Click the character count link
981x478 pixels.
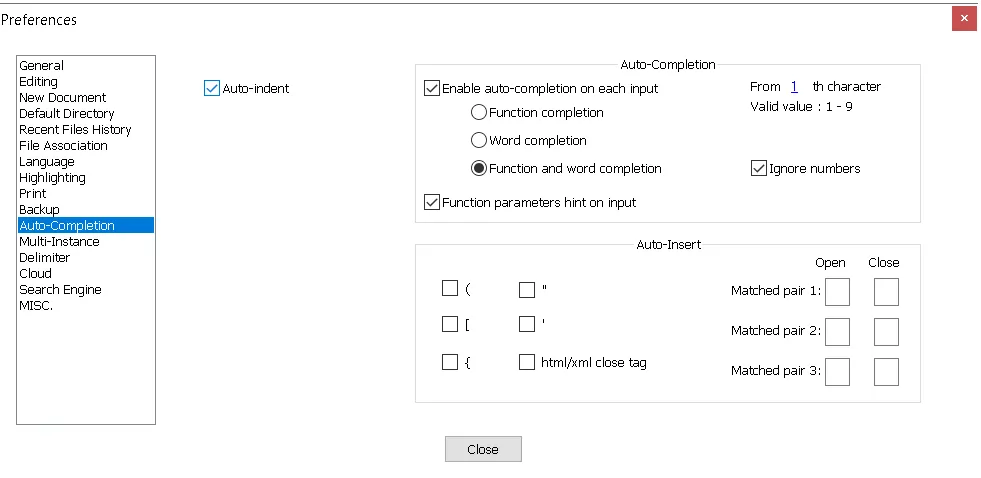794,87
